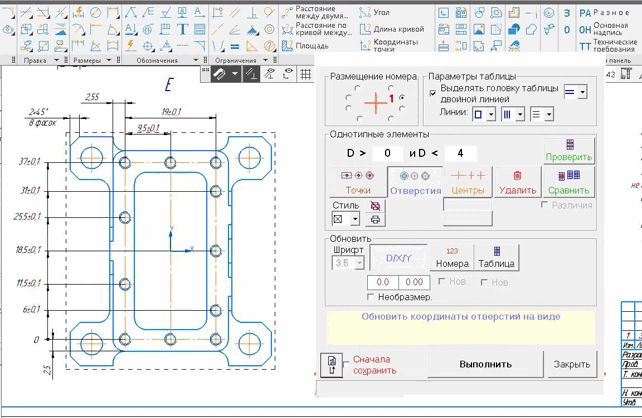642x418 pixels.
Task: Click the Сначала сохранить save icon
Action: point(331,365)
